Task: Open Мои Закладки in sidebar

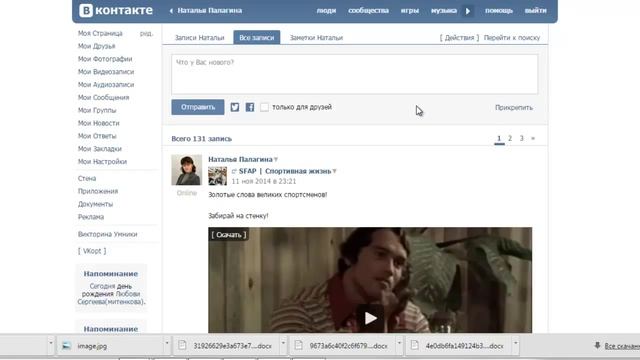Action: (100, 149)
